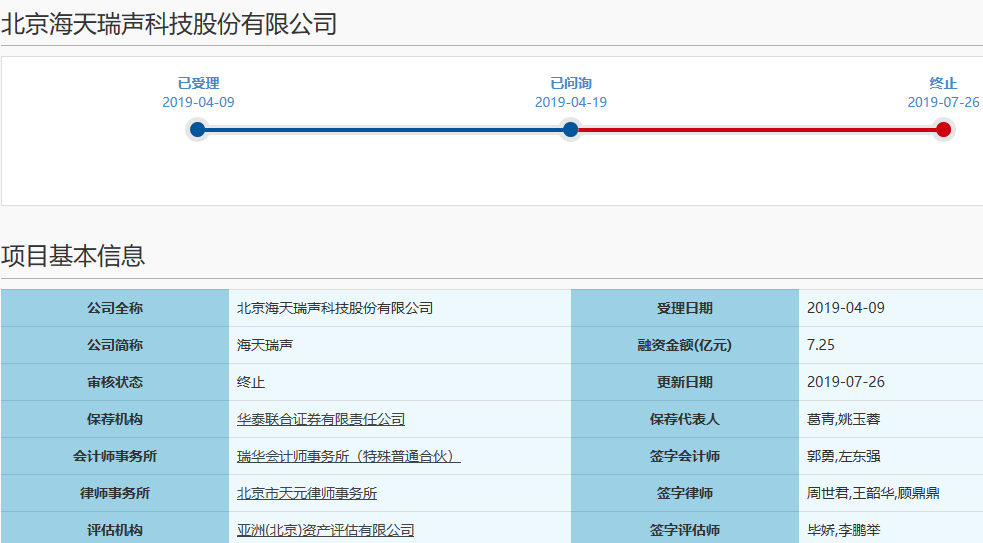This screenshot has height=543, width=983.
Task: Open the 亚洲(北京)资产评估有限公司 link
Action: point(325,530)
